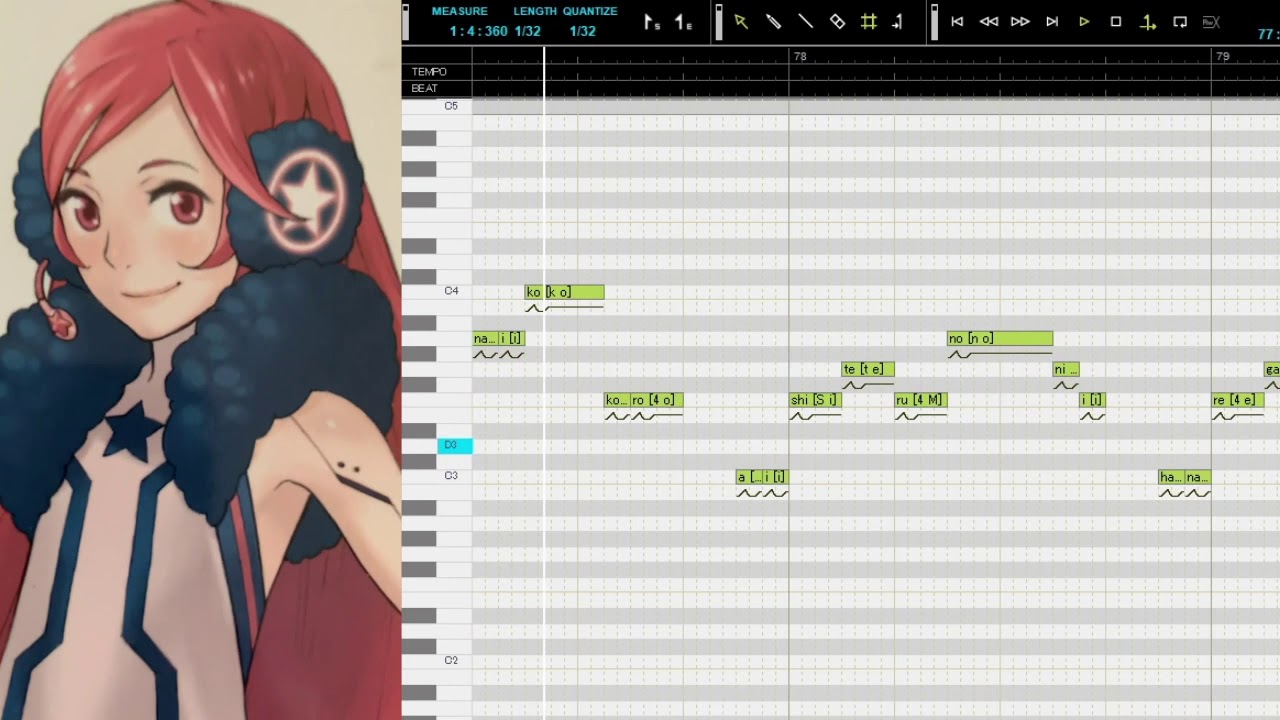Select the eraser tool
The image size is (1280, 720).
coord(837,21)
